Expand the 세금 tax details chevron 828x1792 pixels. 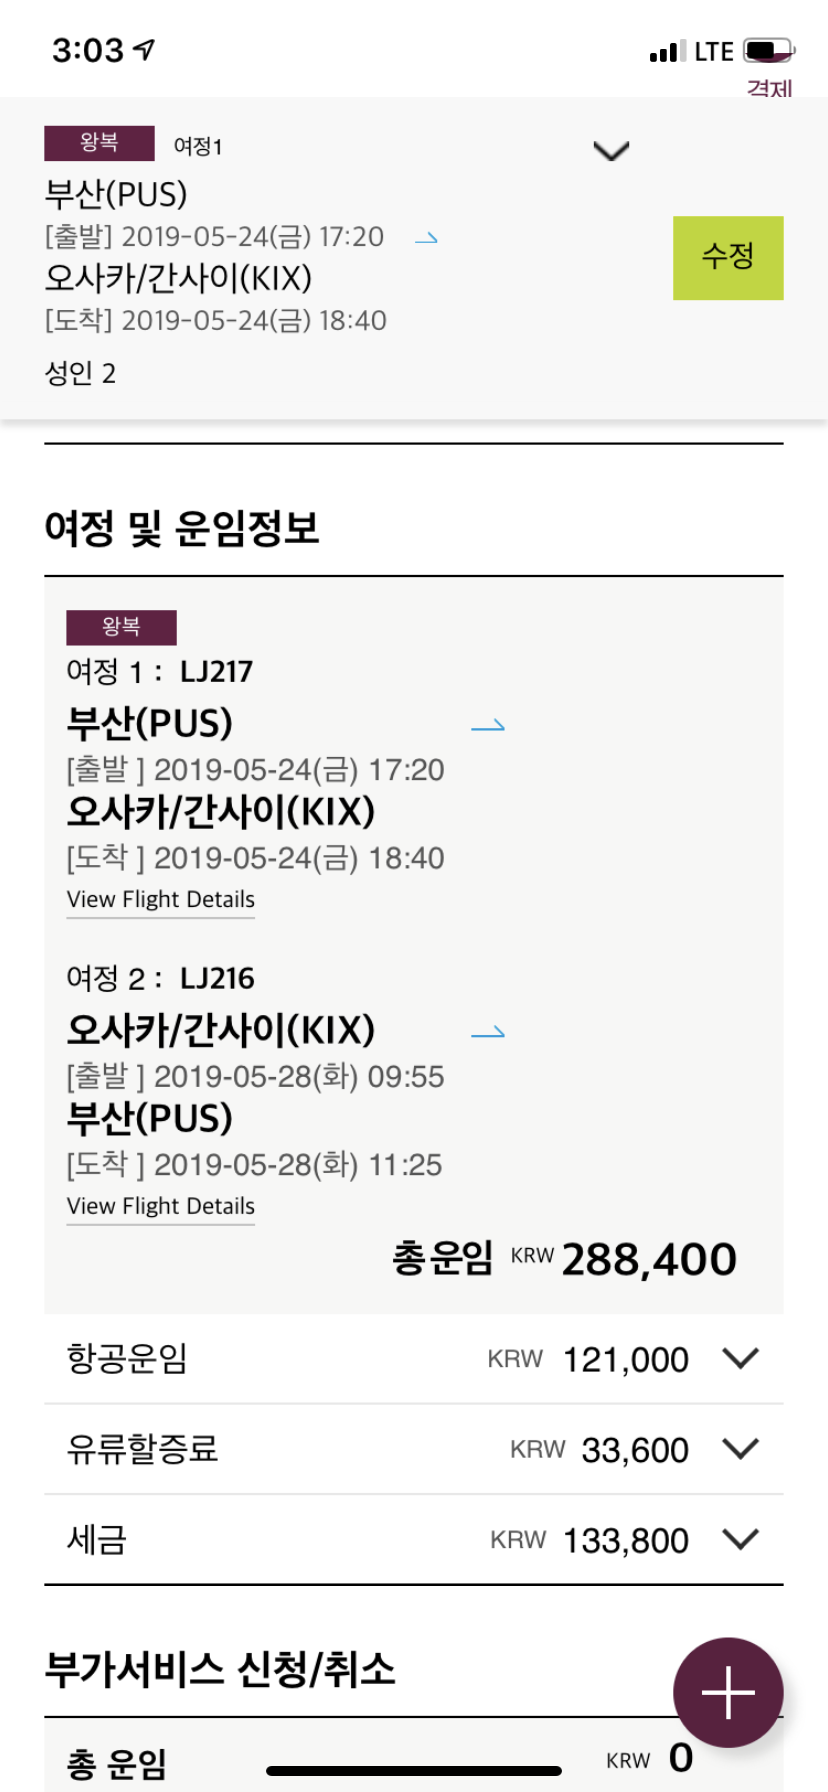click(740, 1538)
